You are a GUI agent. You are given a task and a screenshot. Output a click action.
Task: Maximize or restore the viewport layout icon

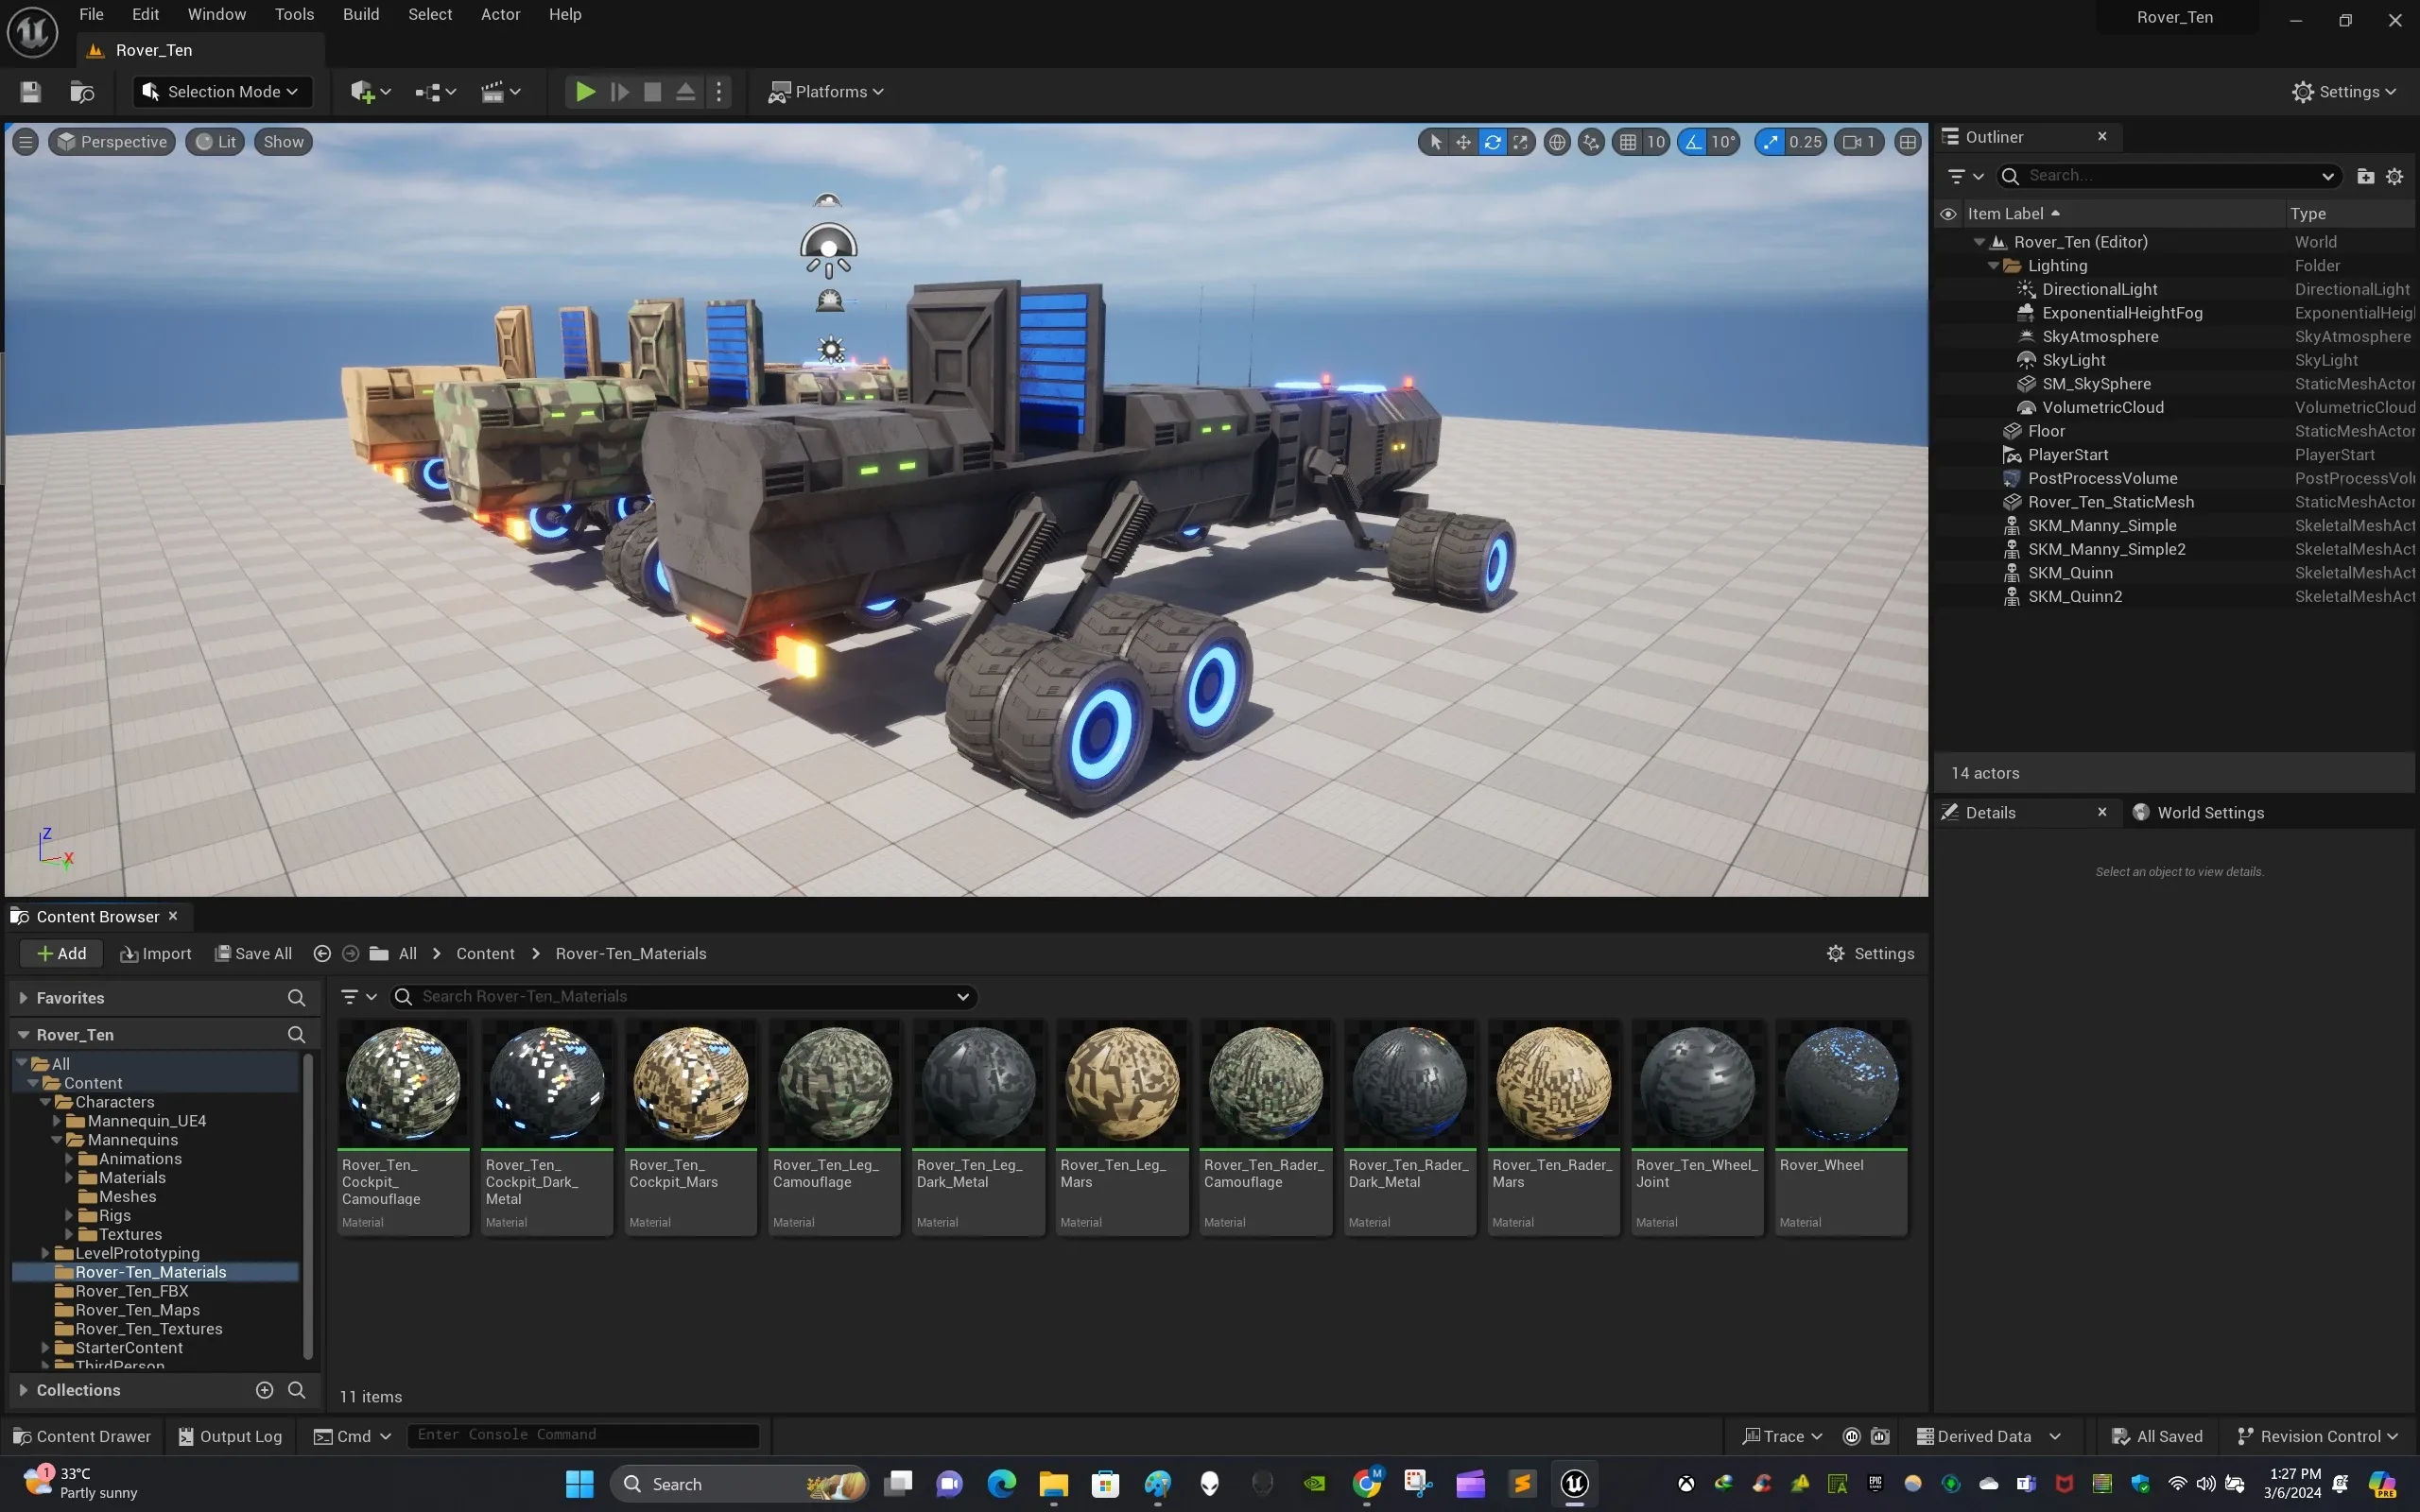click(1907, 142)
